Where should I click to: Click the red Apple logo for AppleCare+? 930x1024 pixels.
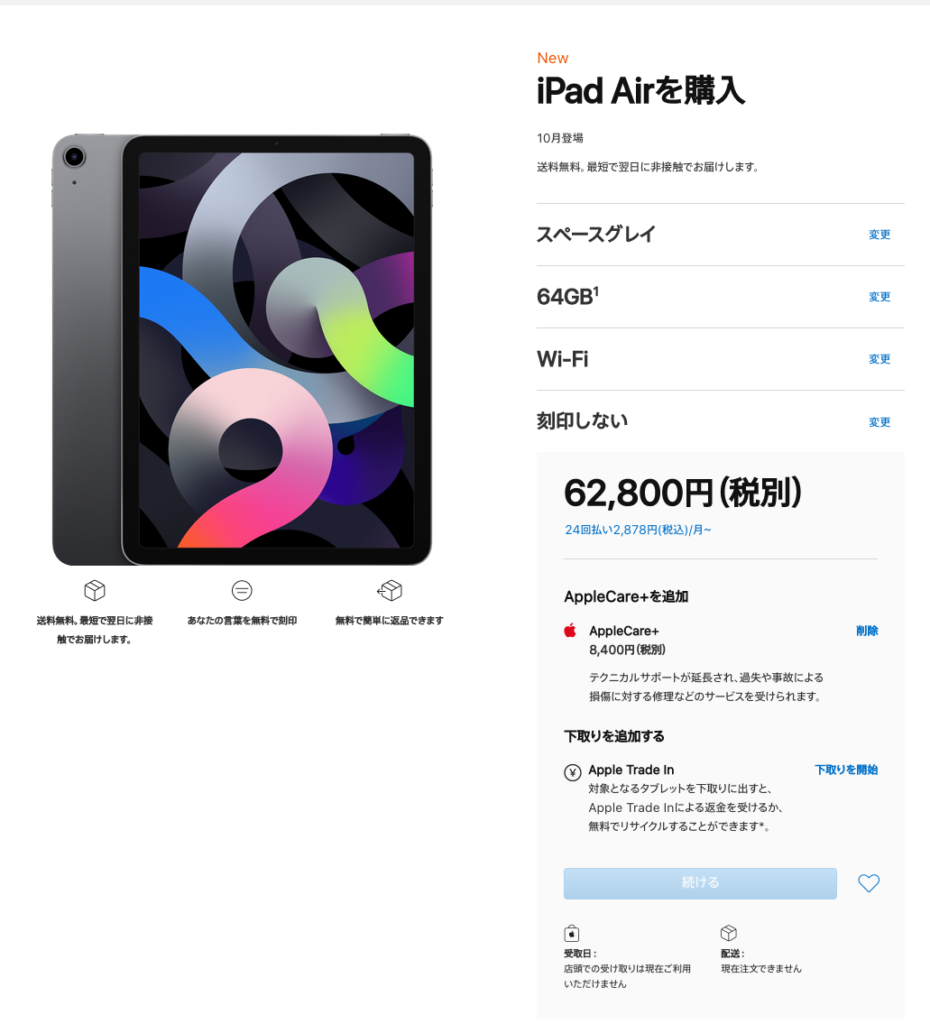[570, 630]
